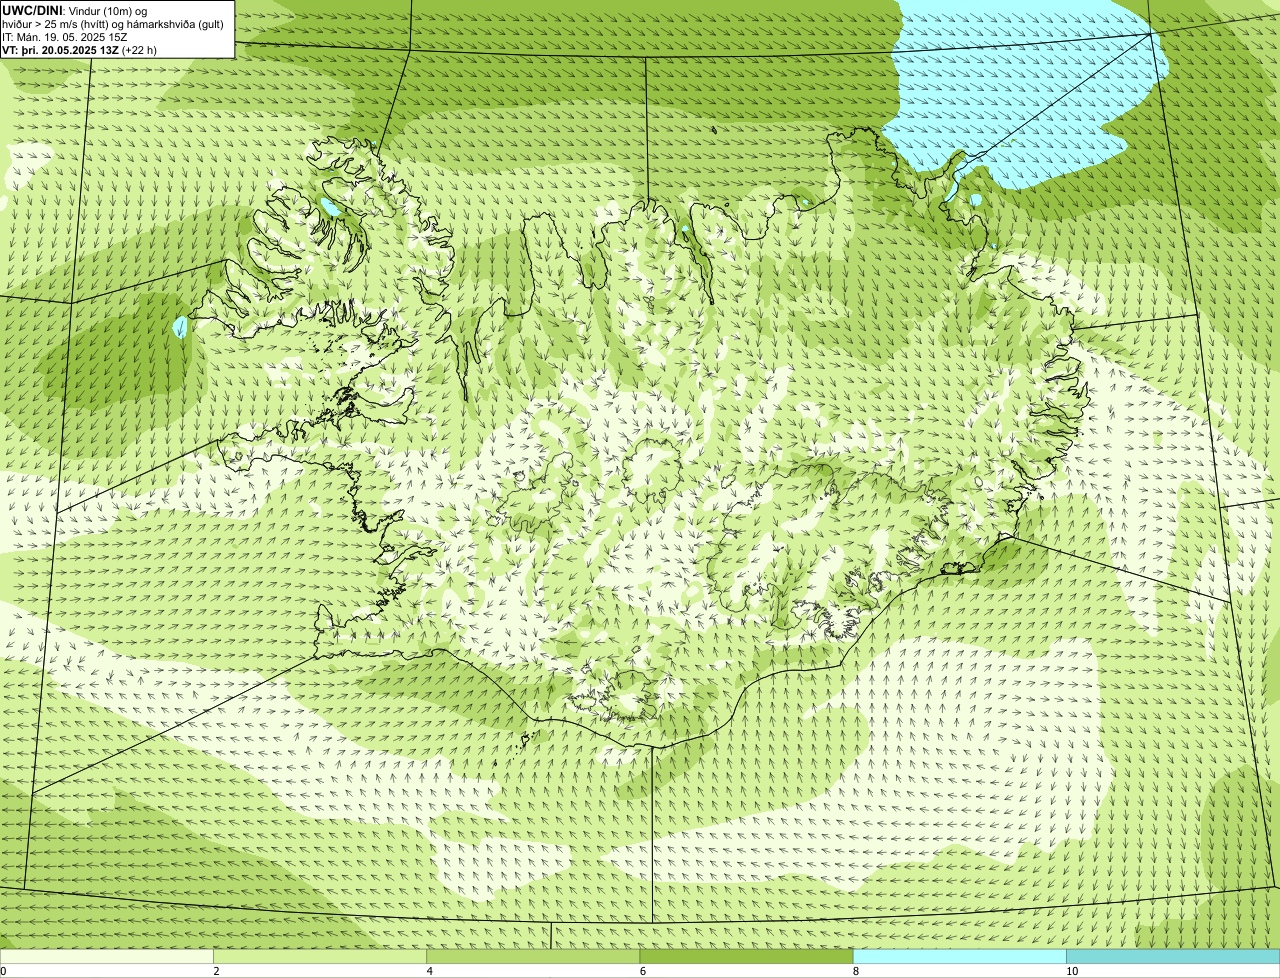
Task: Click the legend scale label "2"
Action: (216, 971)
